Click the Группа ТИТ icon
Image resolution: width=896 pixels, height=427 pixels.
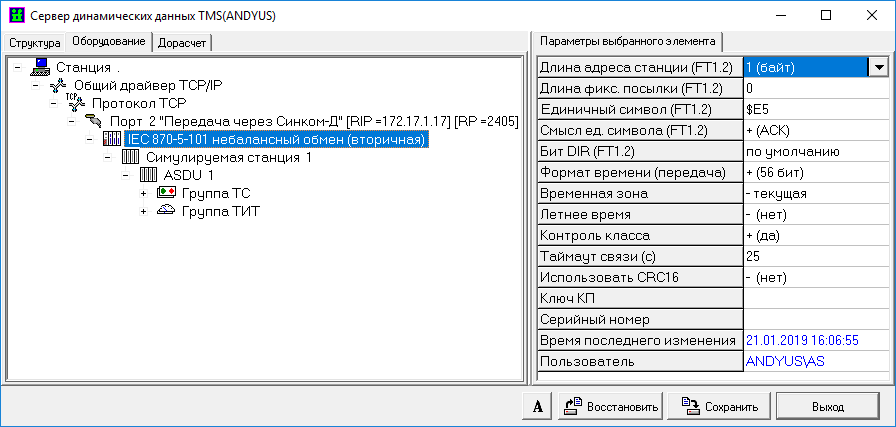[166, 212]
